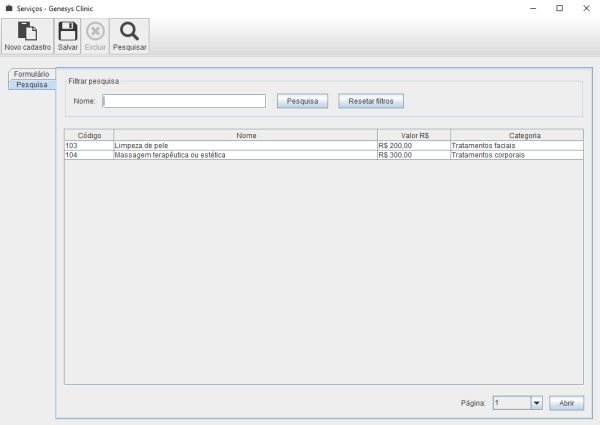Maximize the Serviços window
This screenshot has height=425, width=600.
[x=559, y=8]
